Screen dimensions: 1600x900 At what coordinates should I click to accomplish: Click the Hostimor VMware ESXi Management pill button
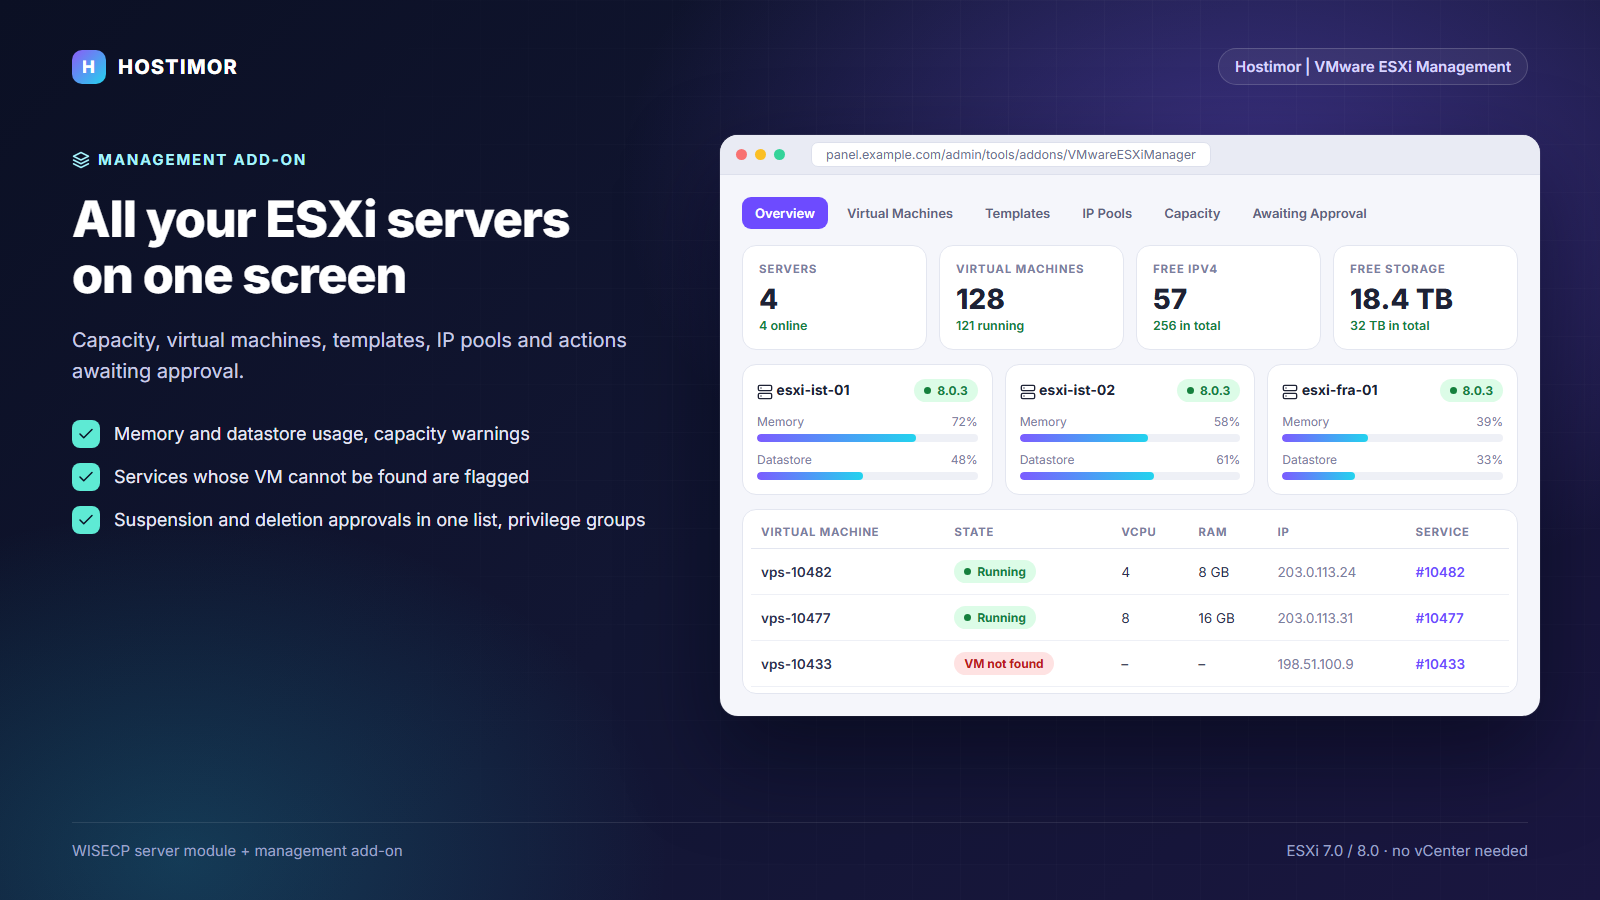1373,67
